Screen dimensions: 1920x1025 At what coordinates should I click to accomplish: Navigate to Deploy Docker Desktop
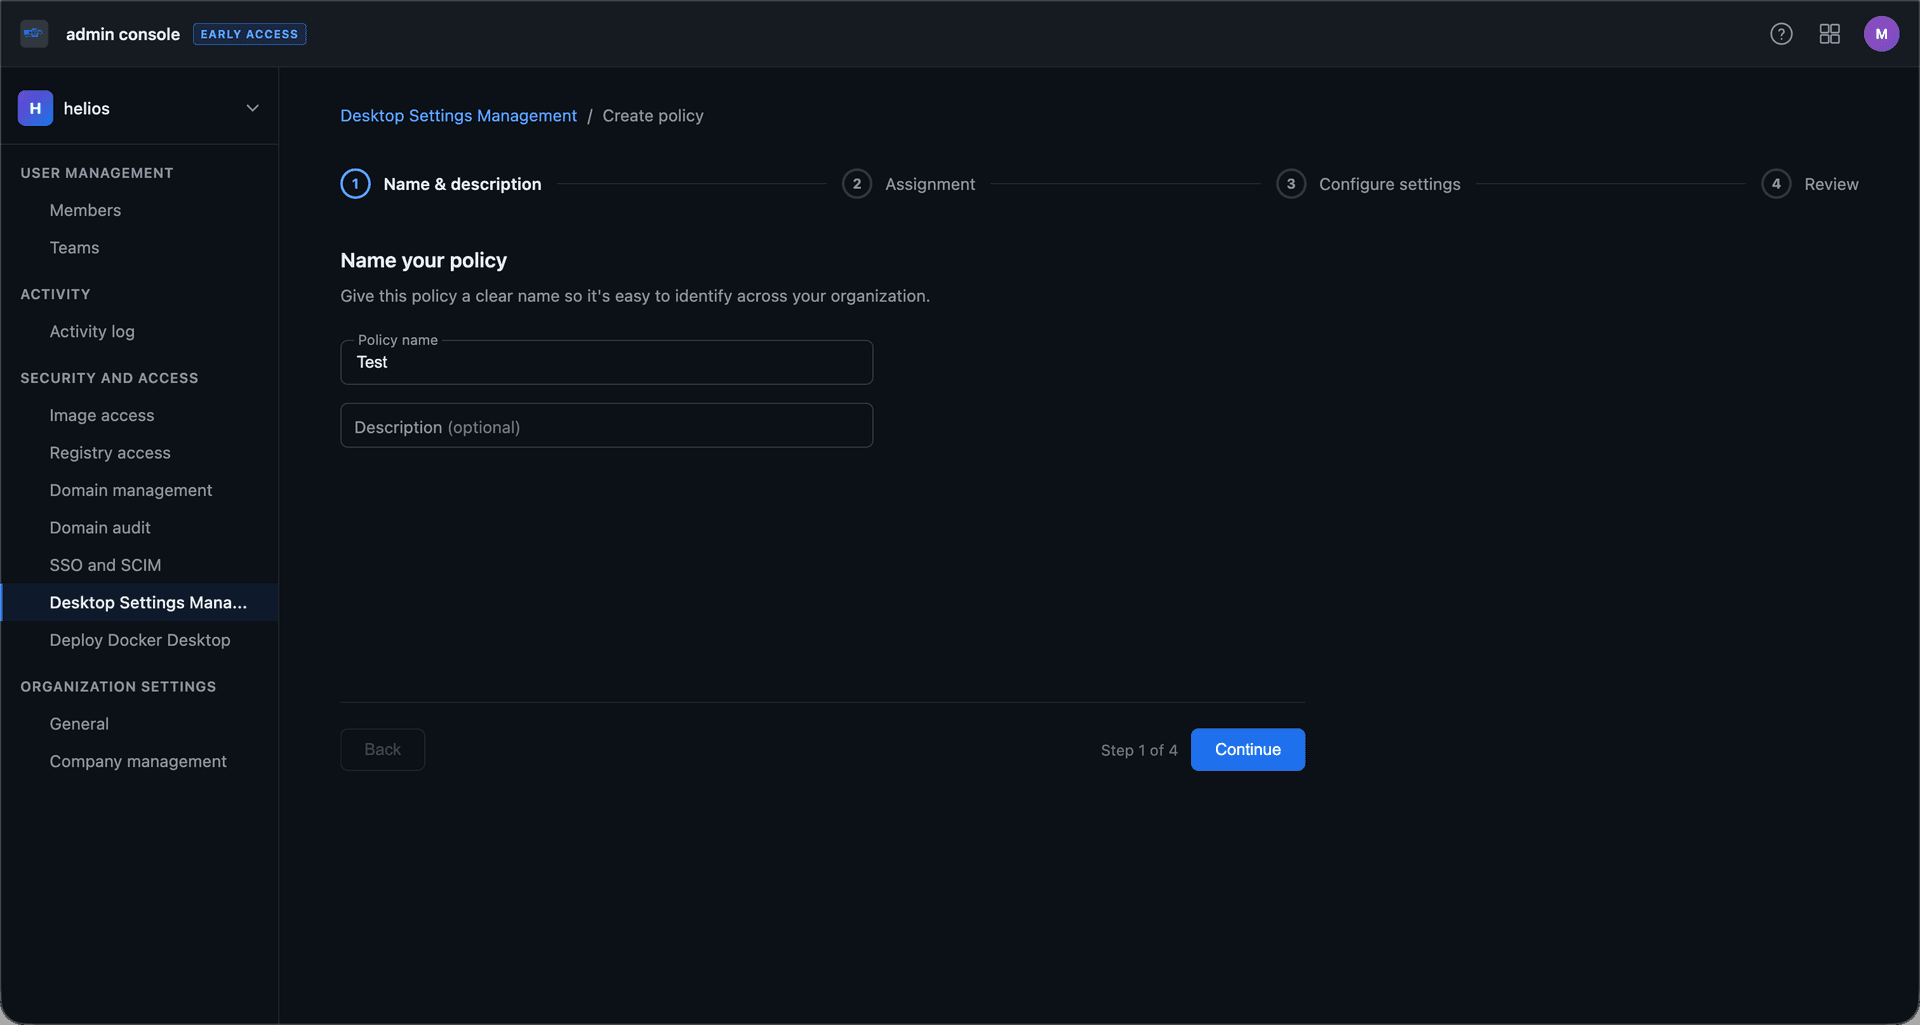[x=140, y=640]
